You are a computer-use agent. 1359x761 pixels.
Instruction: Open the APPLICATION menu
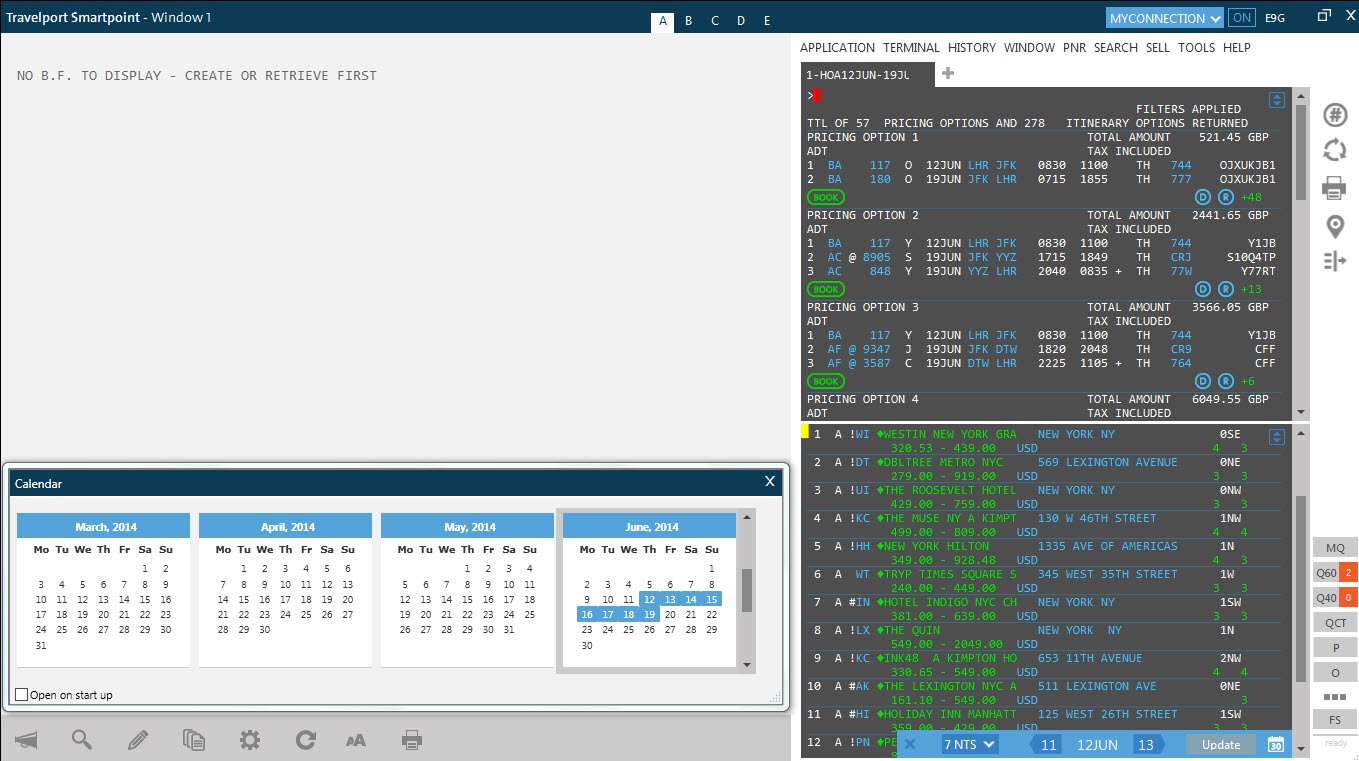[837, 47]
